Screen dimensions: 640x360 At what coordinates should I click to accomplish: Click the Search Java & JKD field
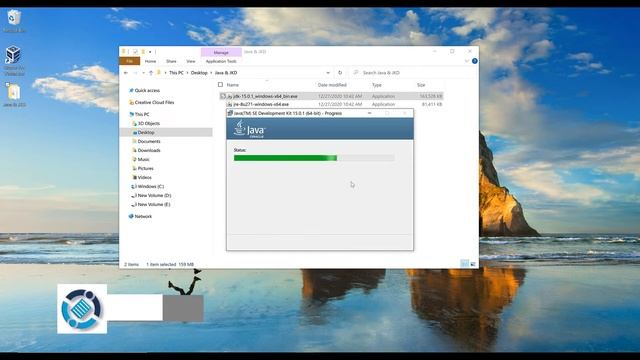[412, 73]
